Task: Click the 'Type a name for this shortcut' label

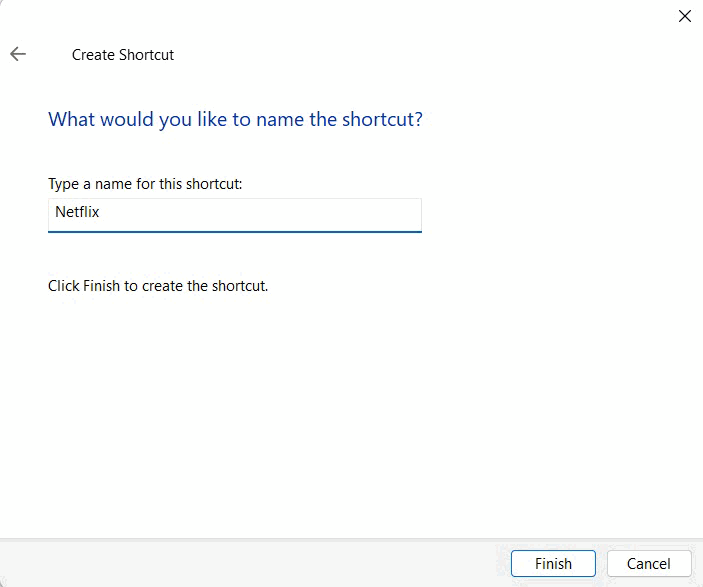Action: pyautogui.click(x=145, y=184)
